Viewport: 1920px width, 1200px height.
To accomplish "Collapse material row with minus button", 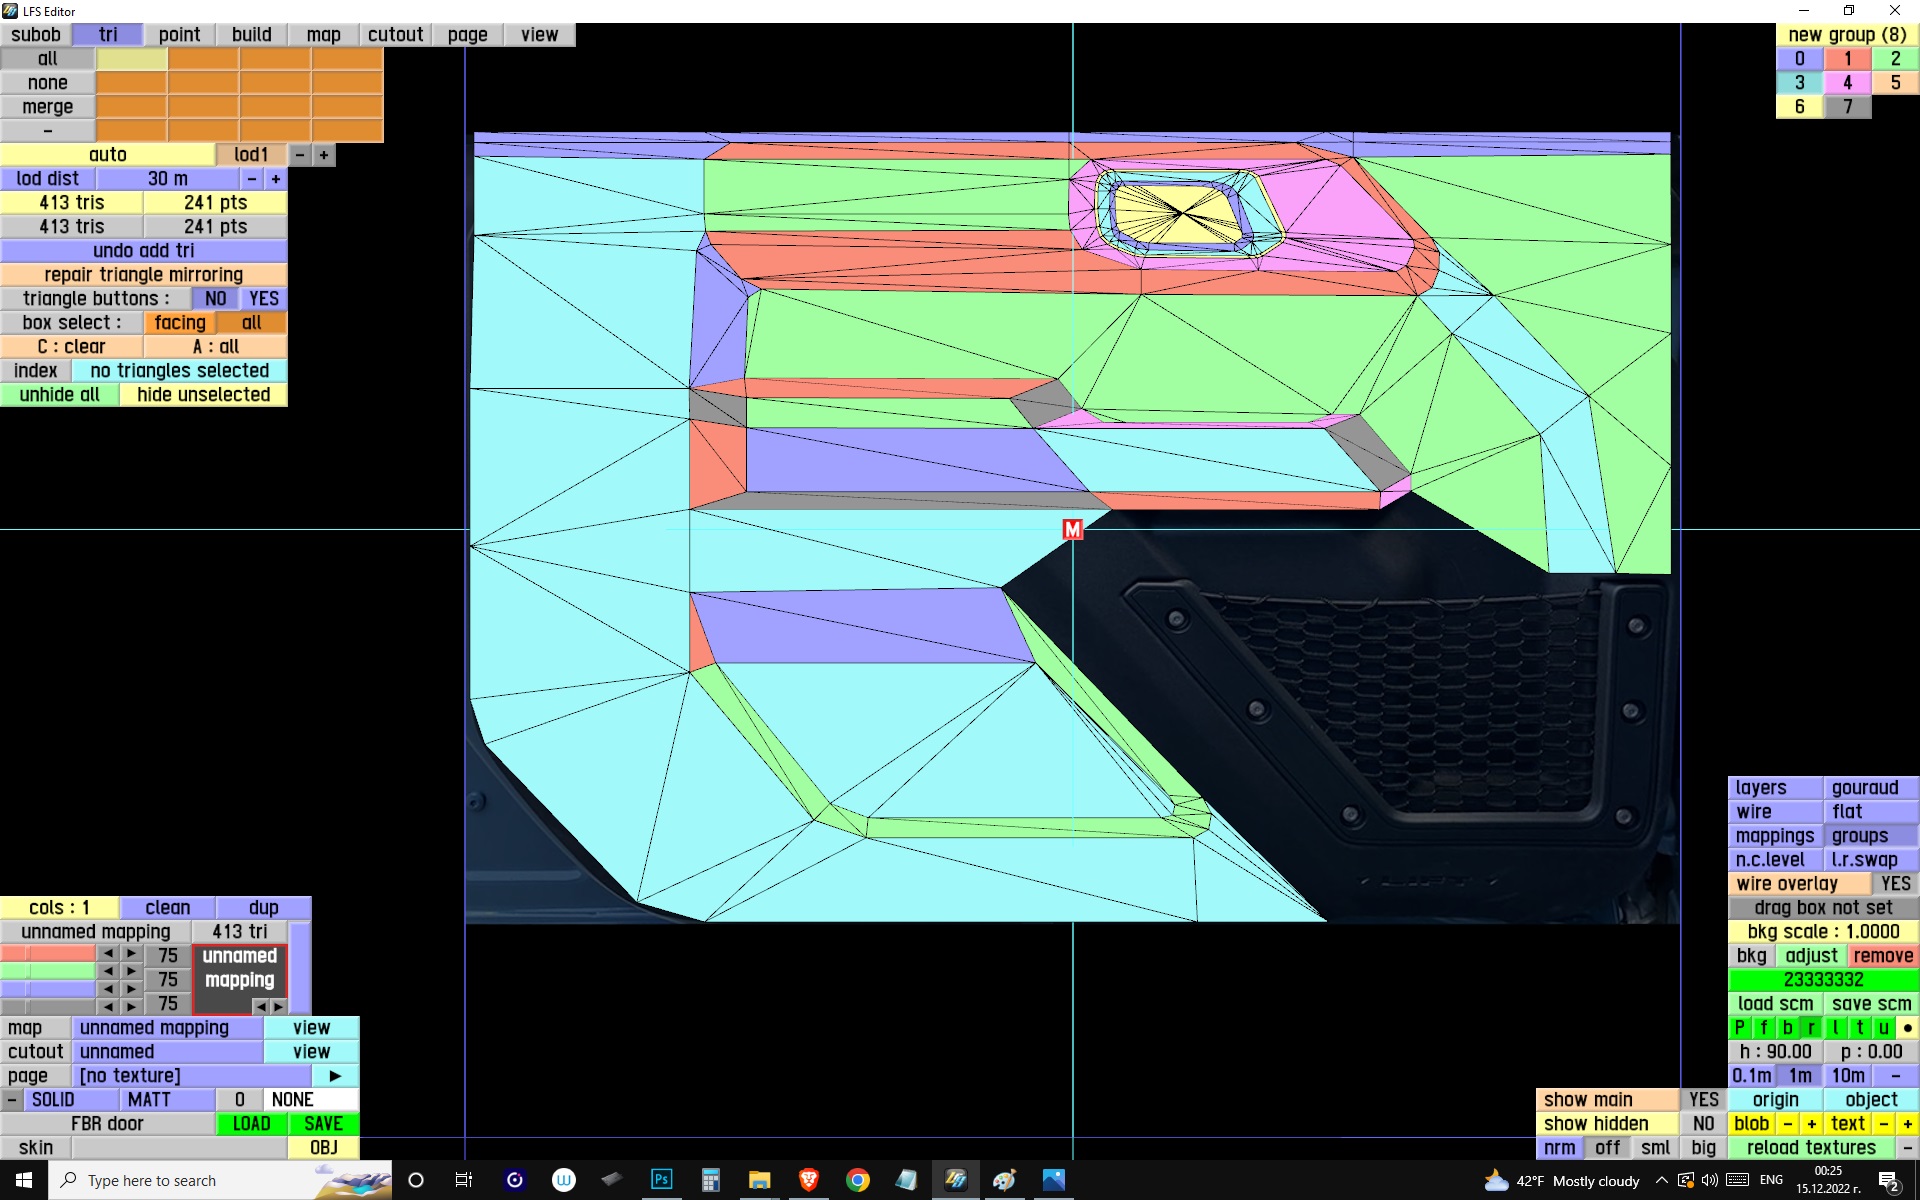I will pos(12,1100).
